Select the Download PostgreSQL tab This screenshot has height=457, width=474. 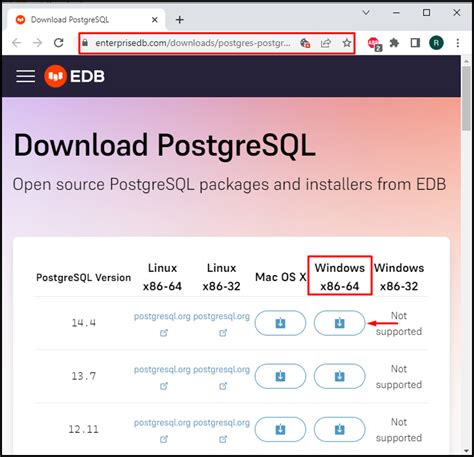pos(86,20)
